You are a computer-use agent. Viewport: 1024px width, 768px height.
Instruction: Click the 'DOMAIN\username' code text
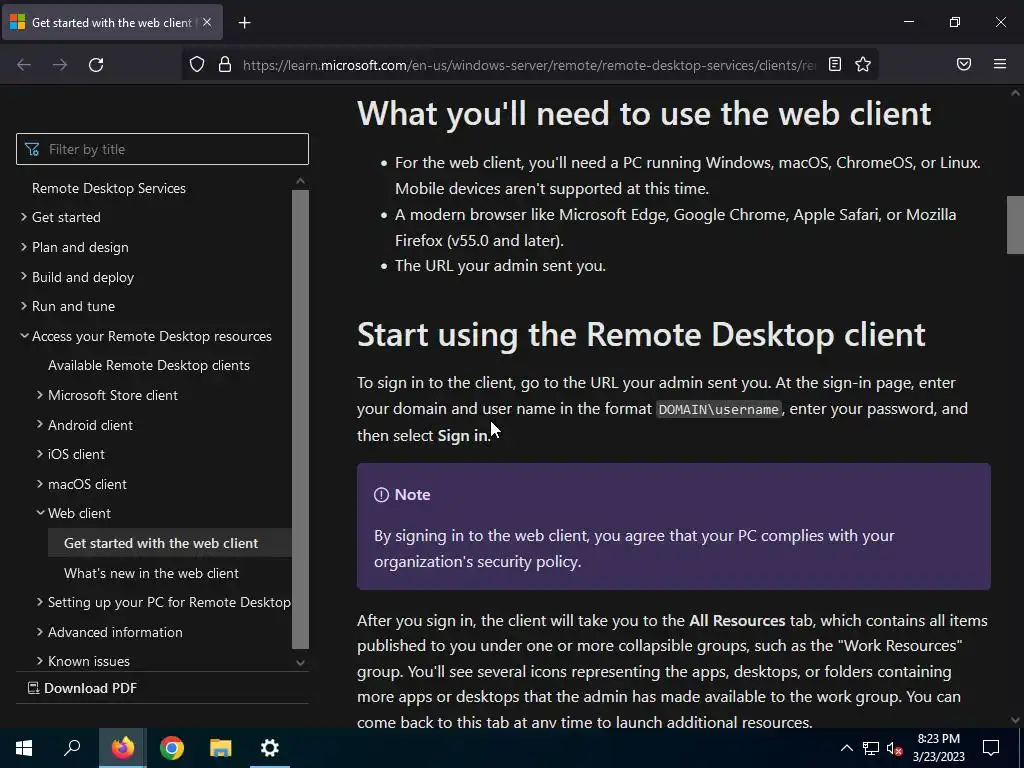click(x=718, y=409)
